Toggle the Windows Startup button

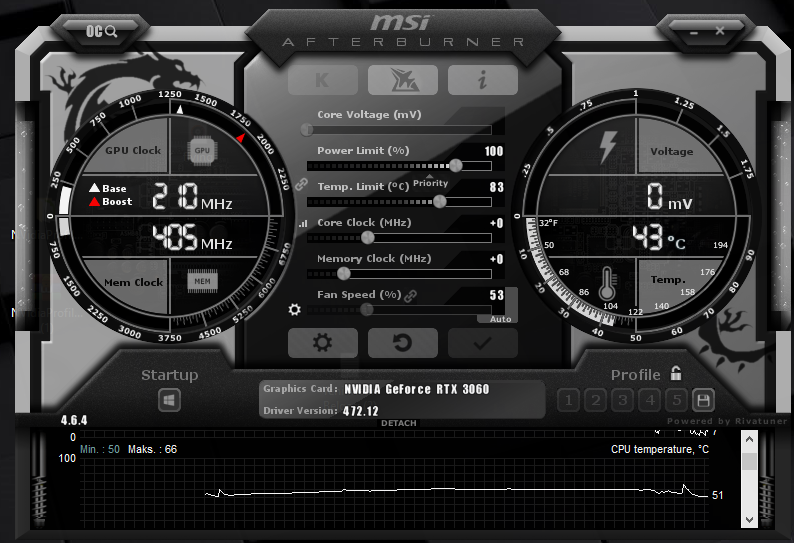[x=169, y=400]
